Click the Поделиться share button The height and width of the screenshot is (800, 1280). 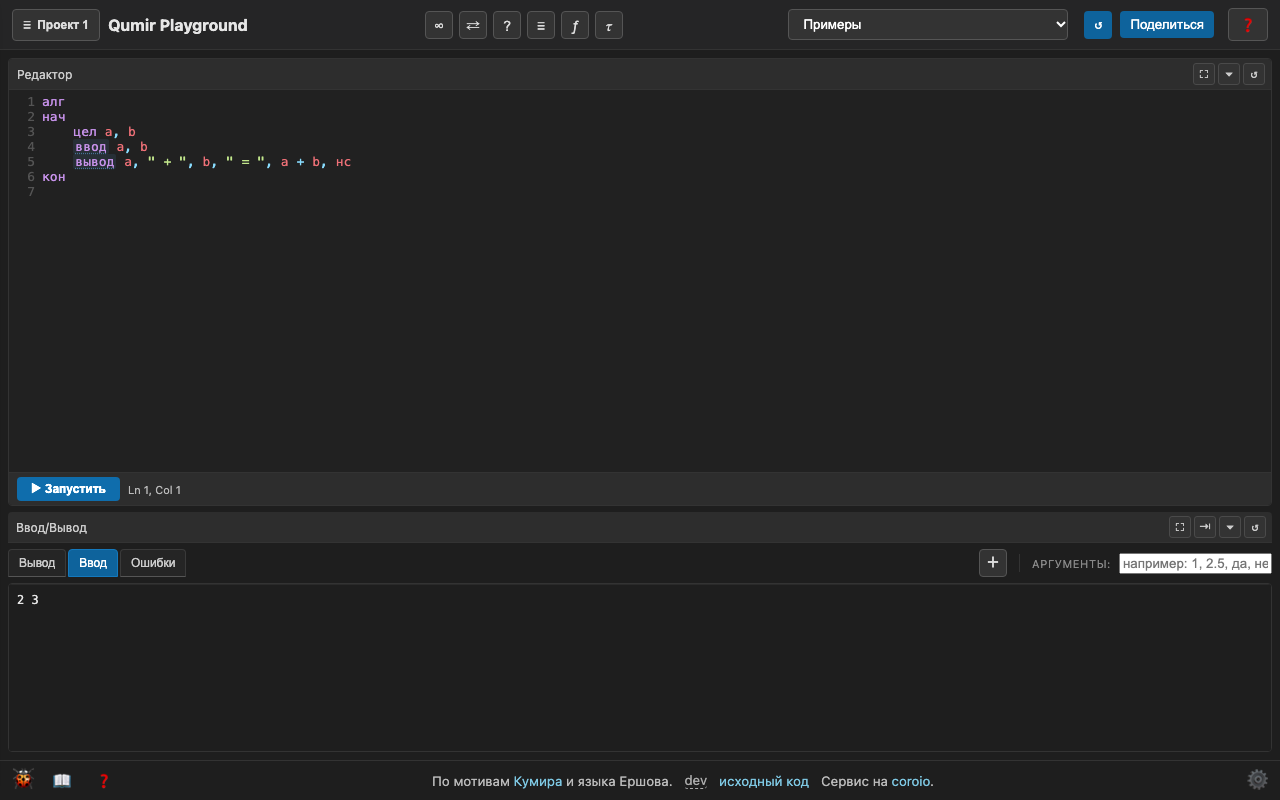(x=1167, y=25)
